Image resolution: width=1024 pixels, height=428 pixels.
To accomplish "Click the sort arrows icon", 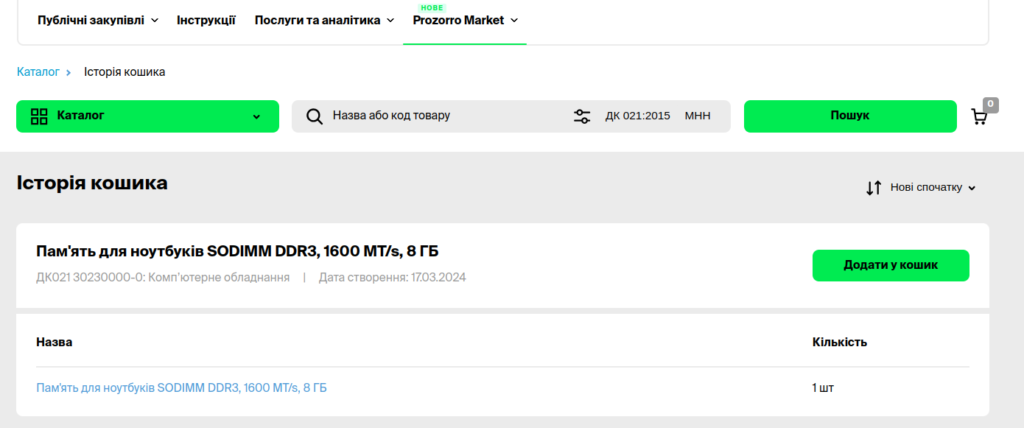I will tap(873, 187).
